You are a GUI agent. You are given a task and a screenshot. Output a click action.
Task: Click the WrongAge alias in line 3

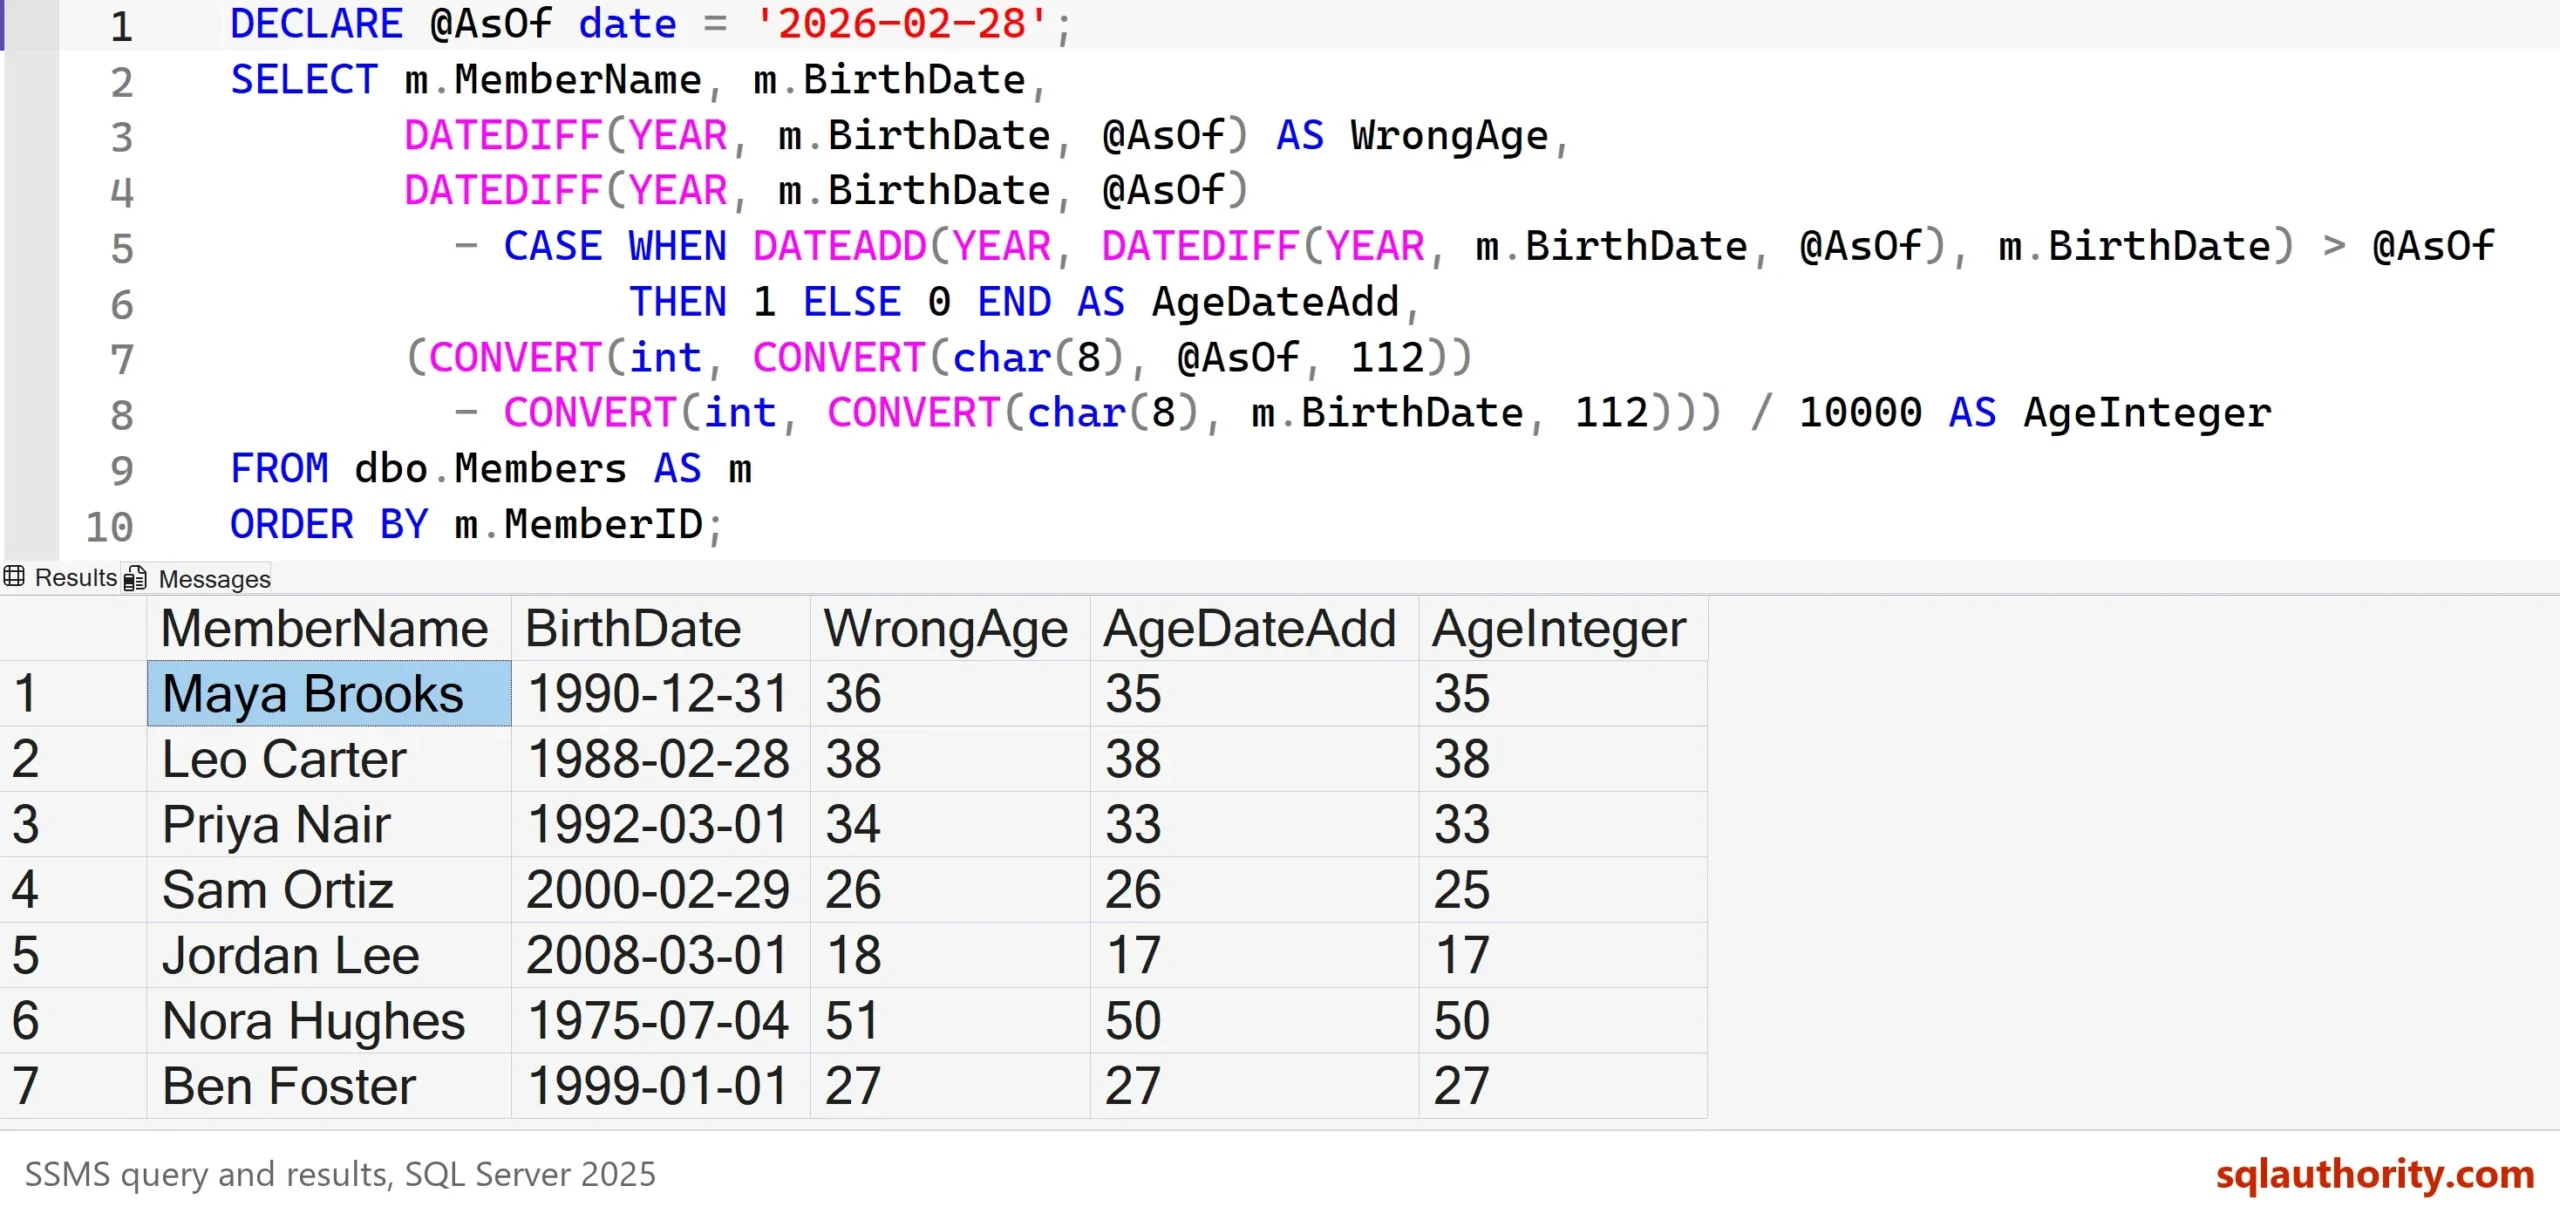point(1449,136)
